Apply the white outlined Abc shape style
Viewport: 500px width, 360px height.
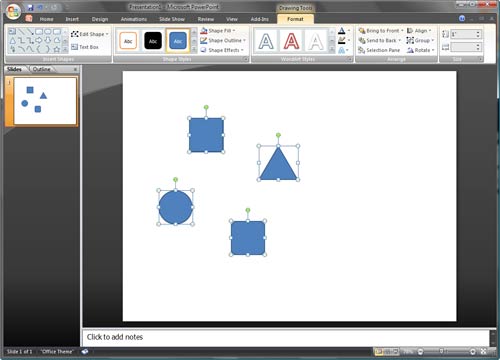[x=128, y=41]
